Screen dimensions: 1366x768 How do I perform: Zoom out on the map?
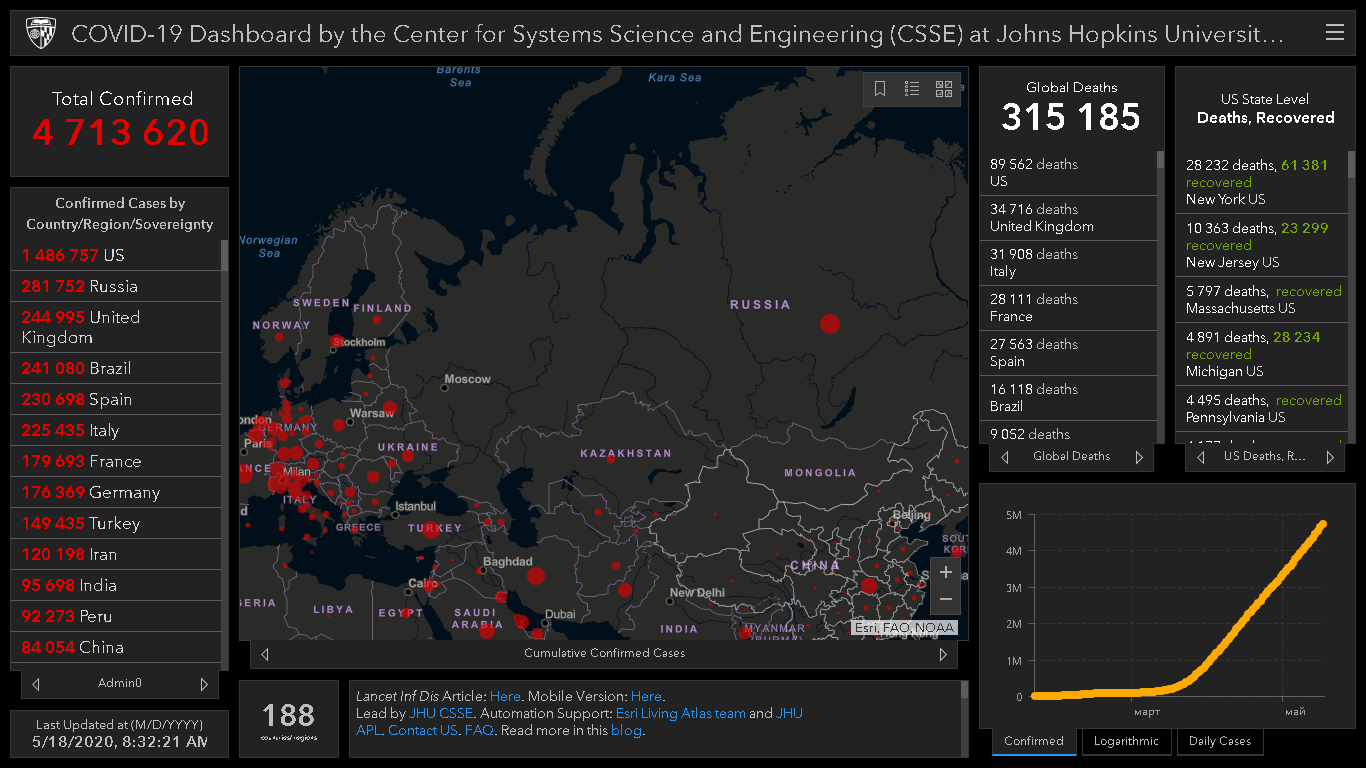click(x=946, y=600)
